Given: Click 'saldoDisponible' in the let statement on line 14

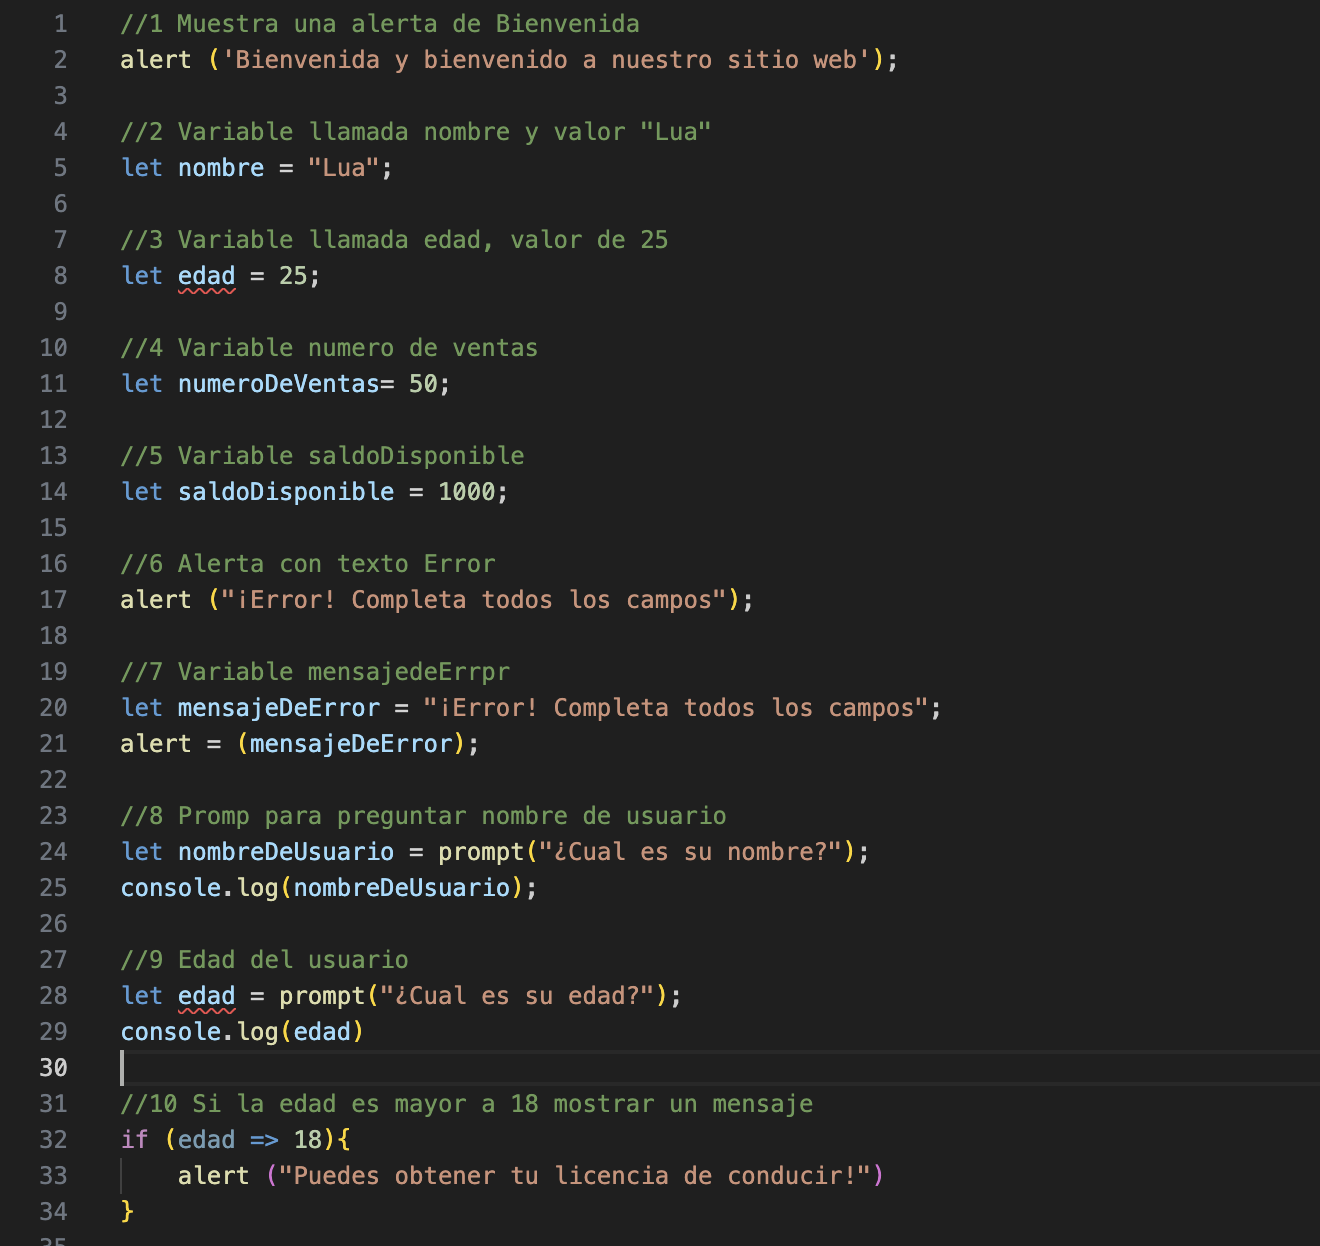Looking at the screenshot, I should [x=286, y=492].
